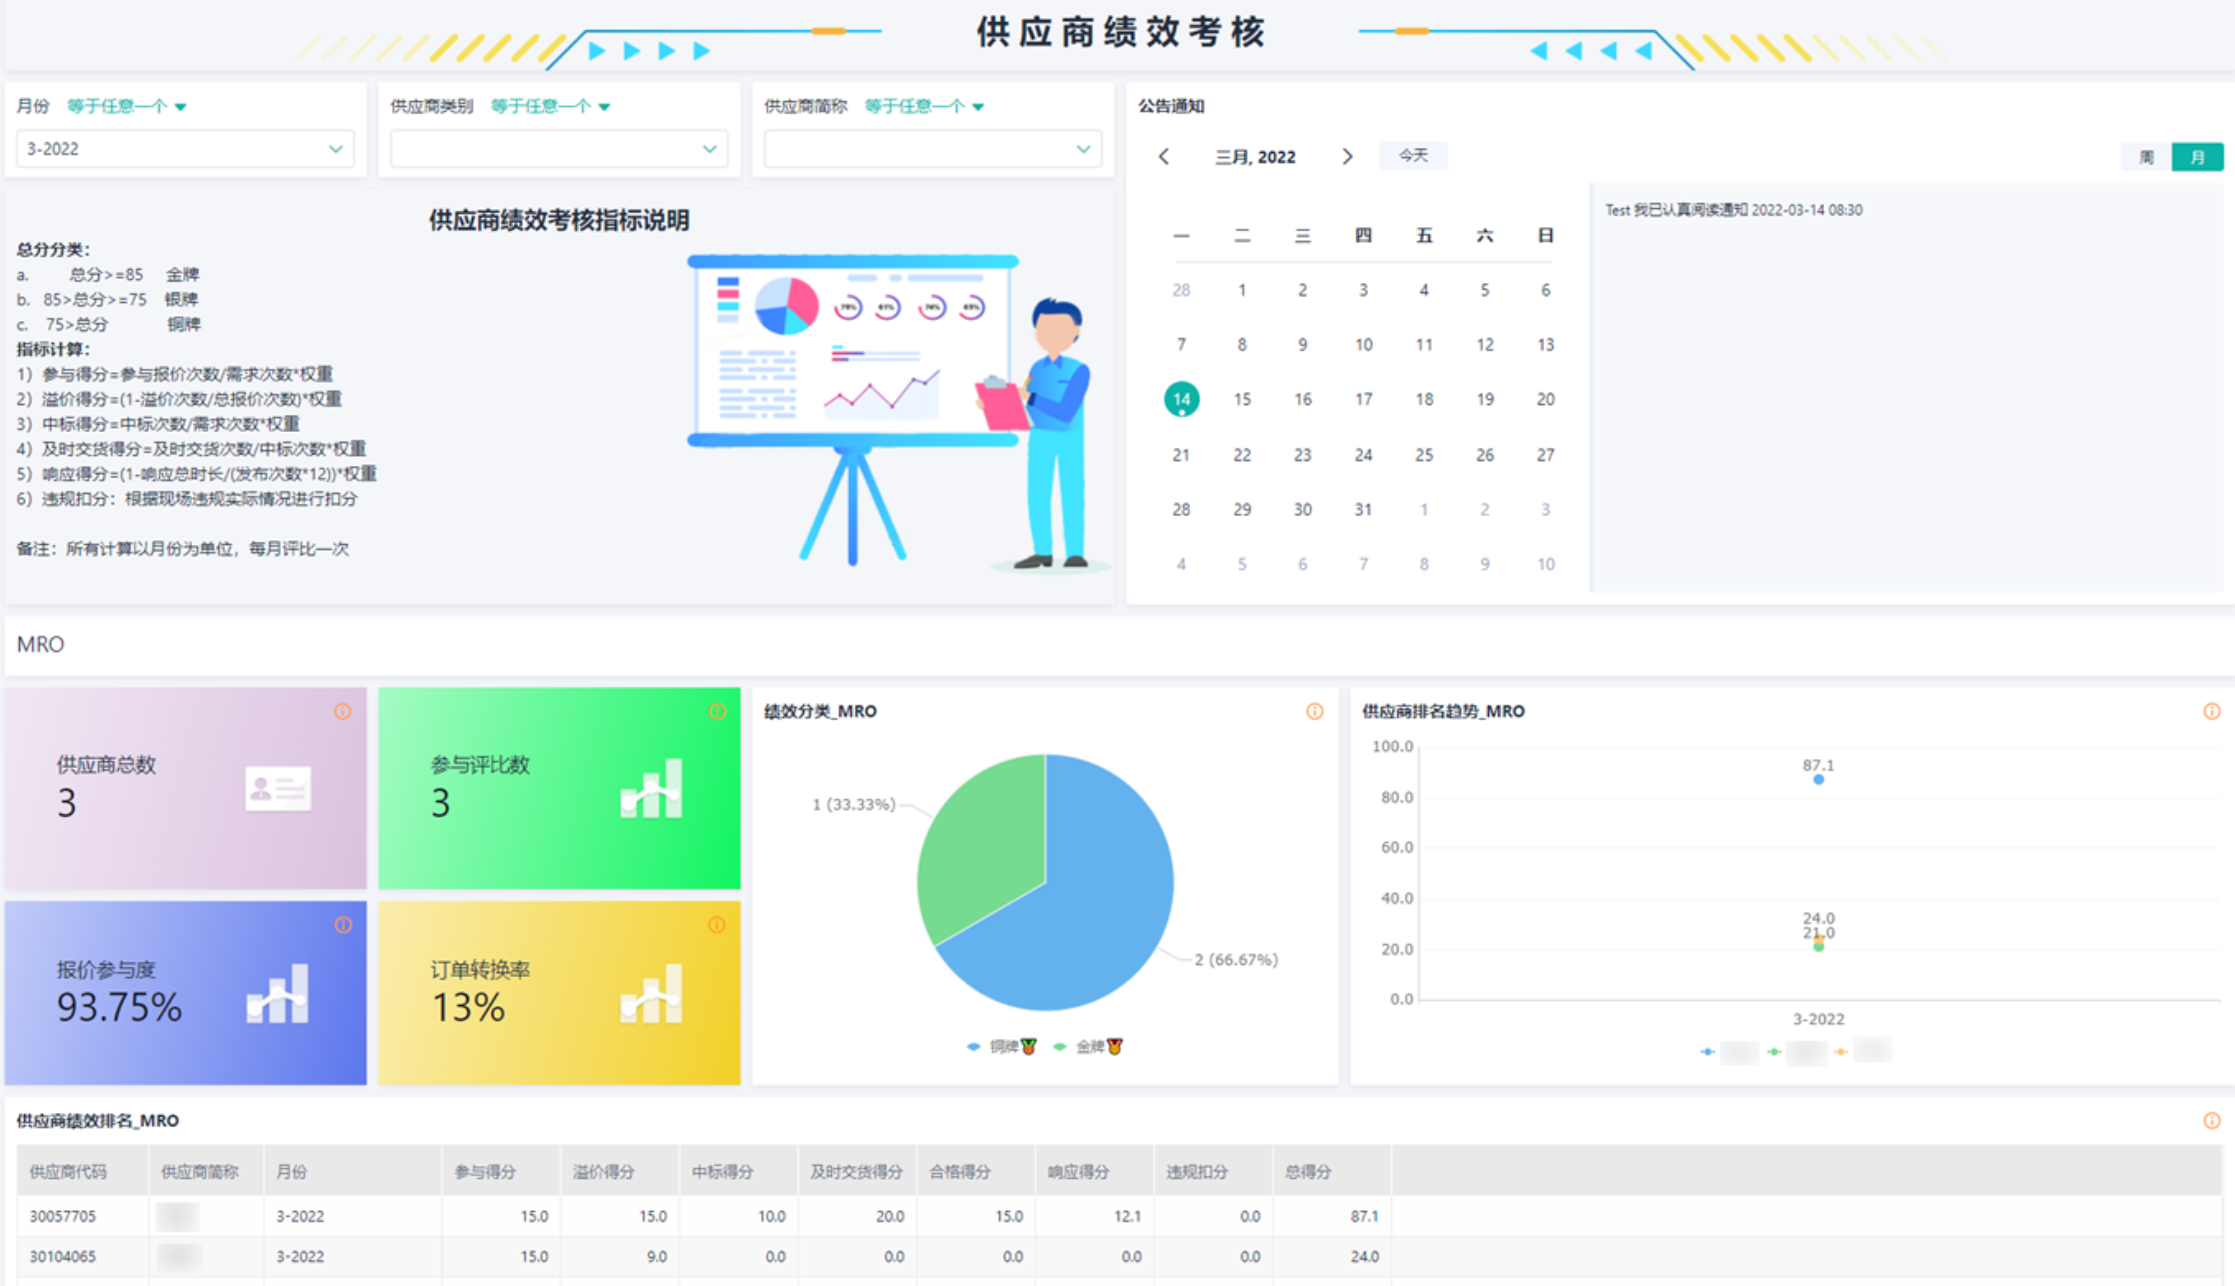This screenshot has width=2235, height=1286.
Task: Open the 月份 dropdown showing 3-2022
Action: coord(185,149)
